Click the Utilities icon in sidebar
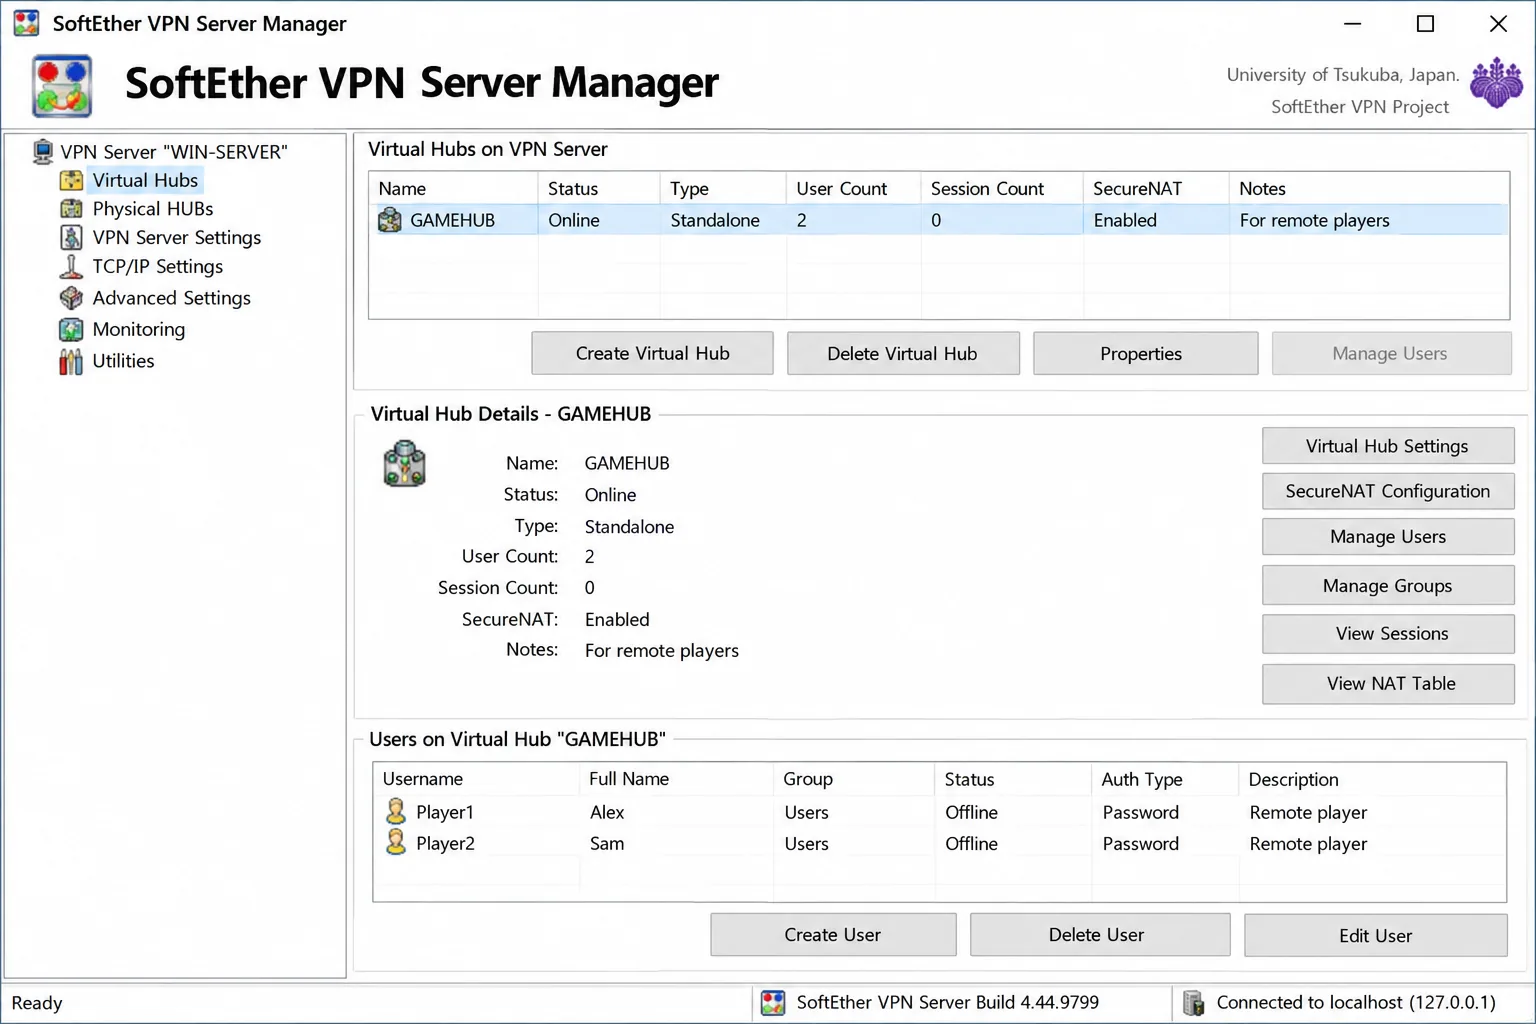1536x1024 pixels. (71, 361)
